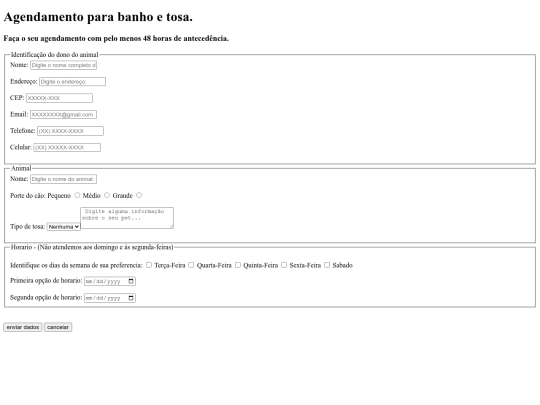This screenshot has height=405, width=540.
Task: Click the 'Animal' fieldset legend
Action: [21, 168]
